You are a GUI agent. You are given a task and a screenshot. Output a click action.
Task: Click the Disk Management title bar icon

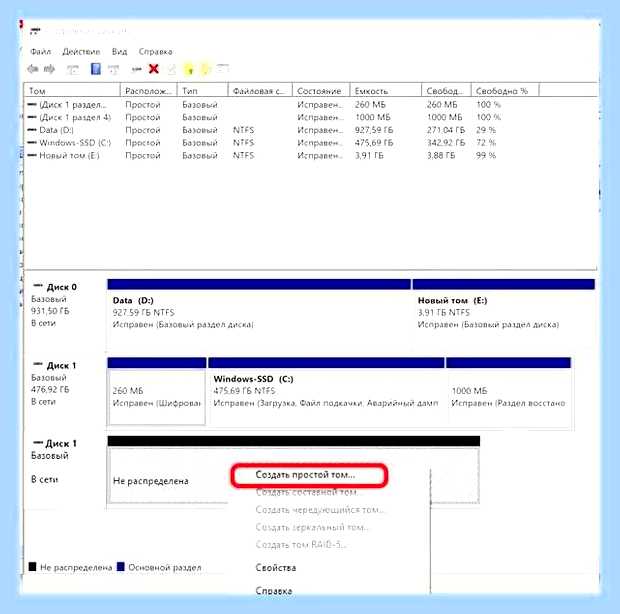(x=35, y=31)
